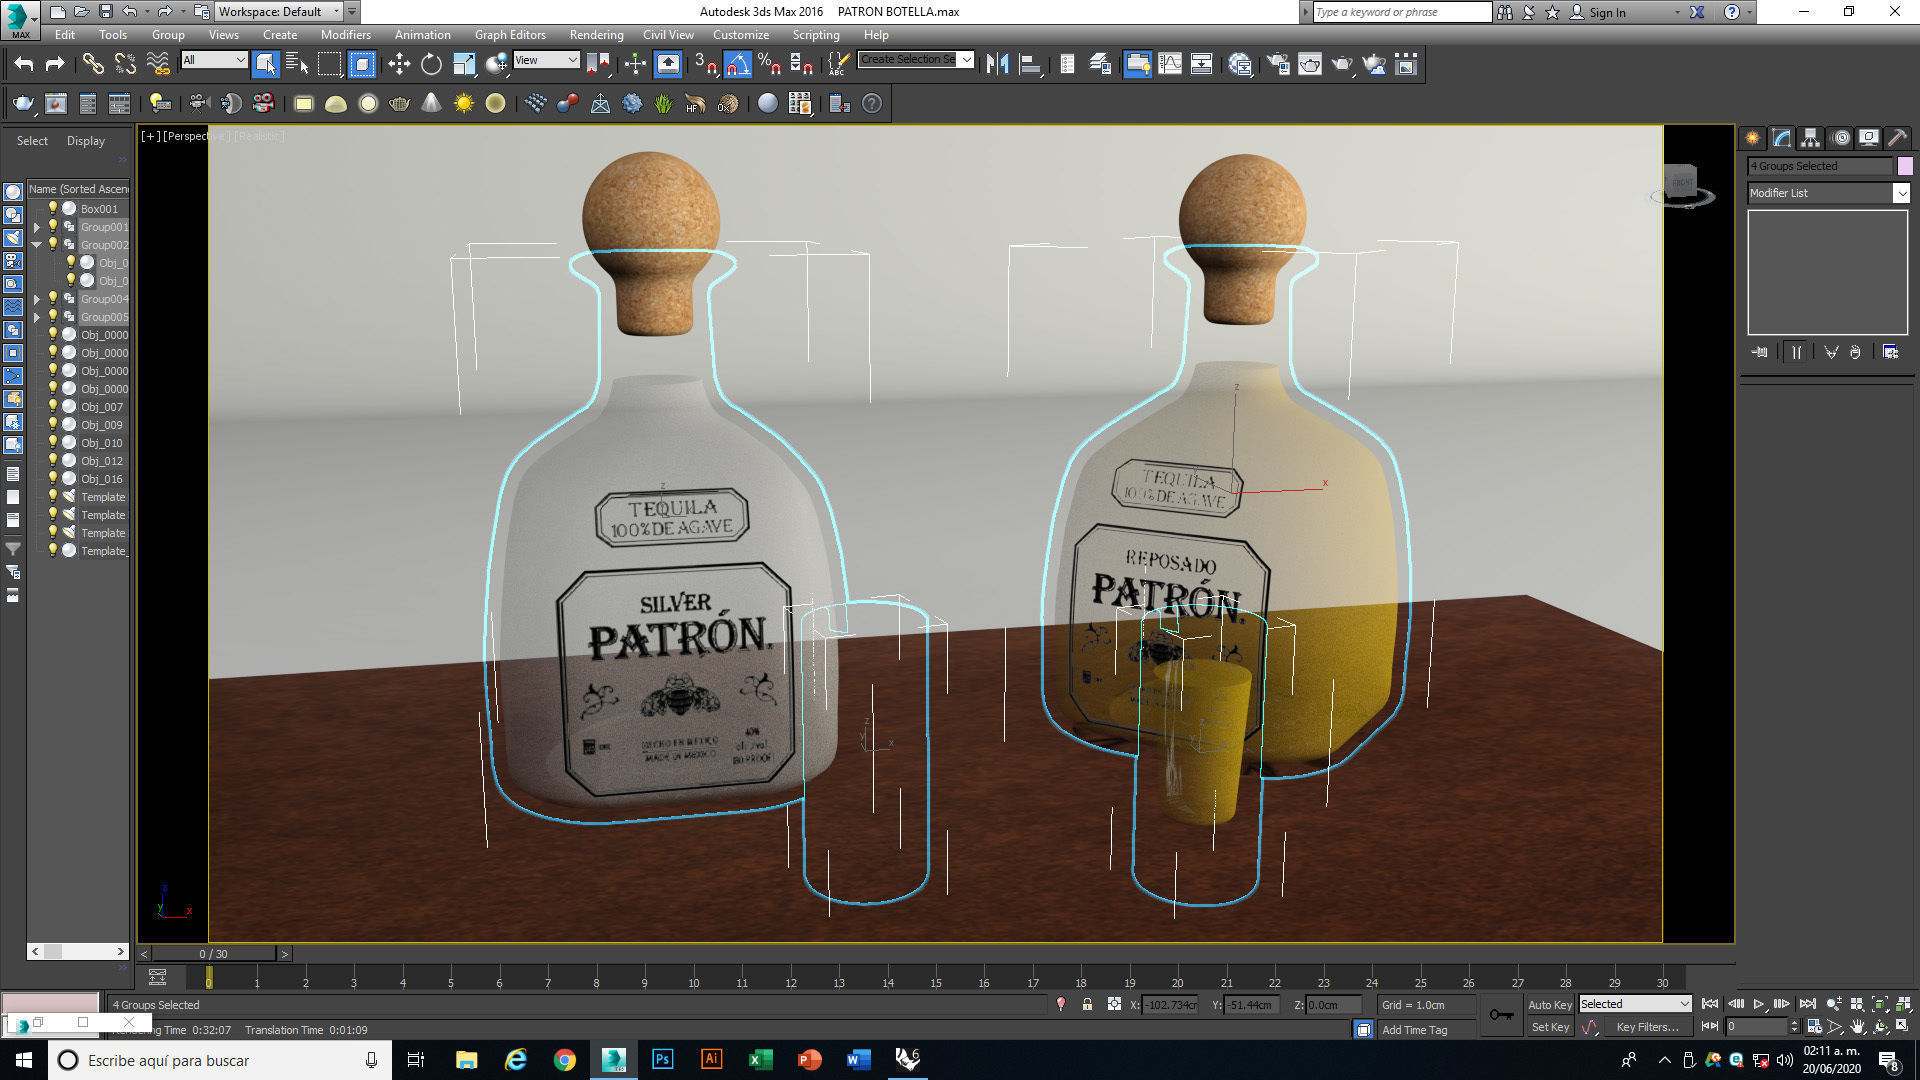1920x1080 pixels.
Task: Open the Utilities command panel tab
Action: 1897,138
